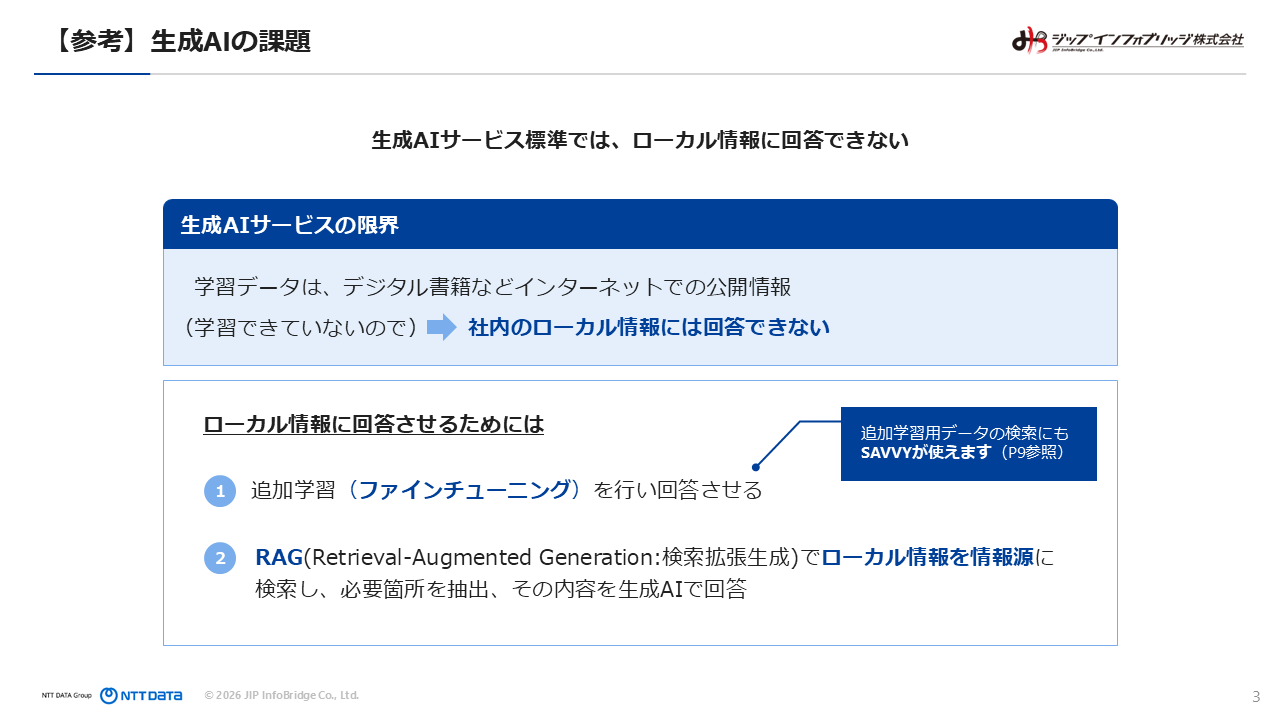Image resolution: width=1280 pixels, height=720 pixels.
Task: Click blue text （ファインチューニング）
Action: pyautogui.click(x=464, y=490)
